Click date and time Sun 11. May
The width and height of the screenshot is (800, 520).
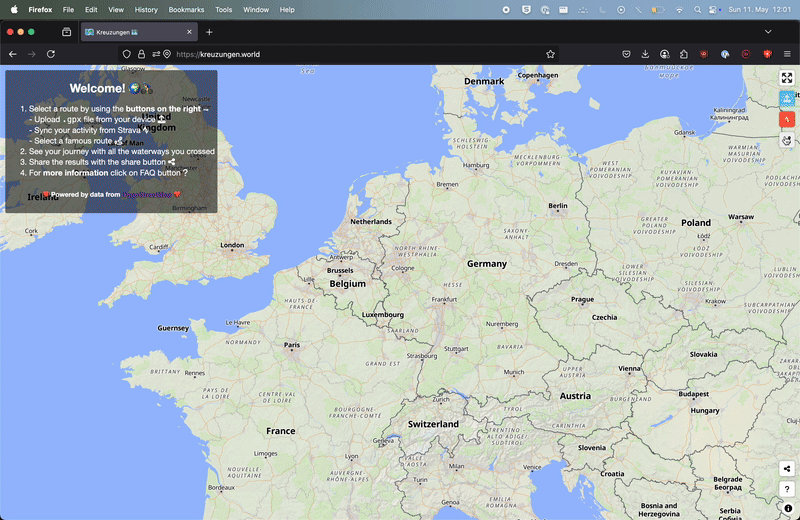tap(759, 10)
